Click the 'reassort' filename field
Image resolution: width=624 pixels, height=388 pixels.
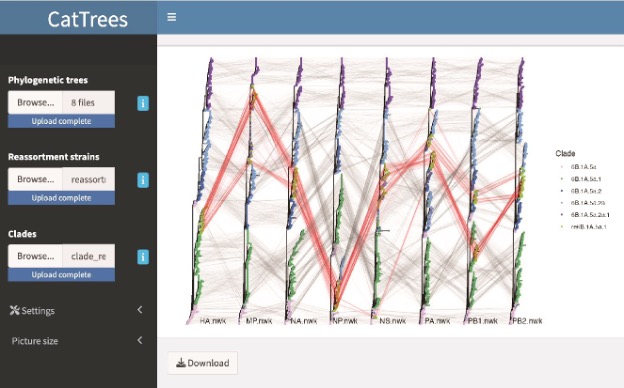(89, 179)
